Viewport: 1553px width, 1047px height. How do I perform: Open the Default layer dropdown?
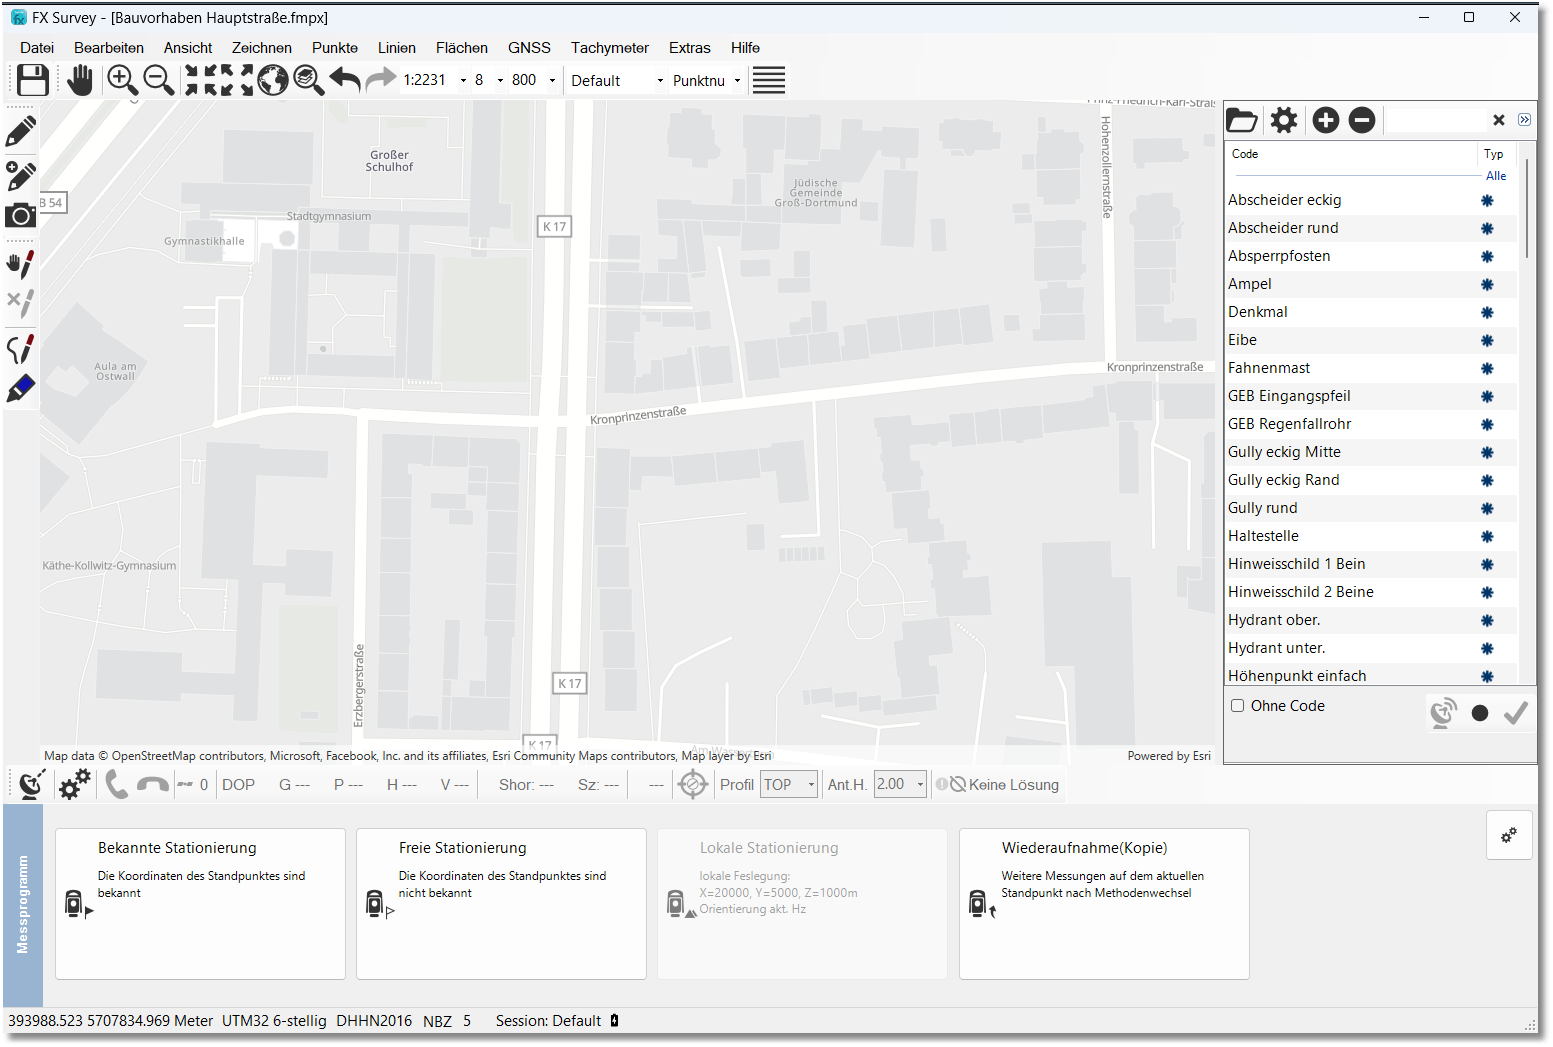660,81
